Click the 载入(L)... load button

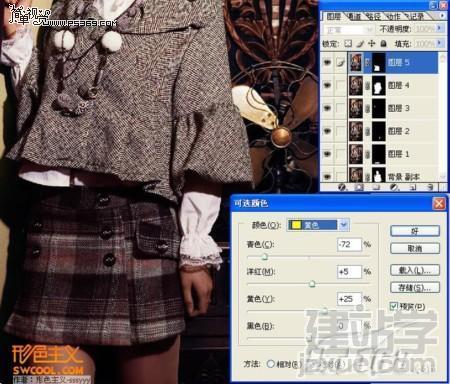(x=415, y=270)
